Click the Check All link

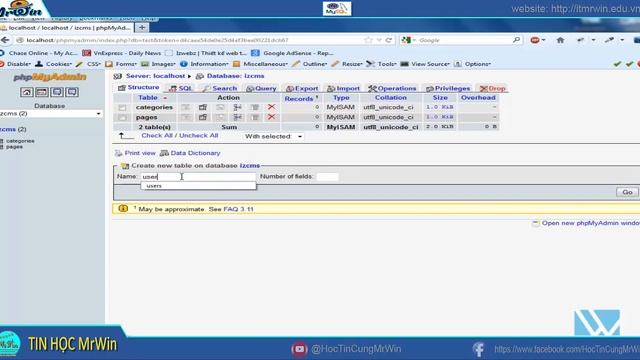157,136
